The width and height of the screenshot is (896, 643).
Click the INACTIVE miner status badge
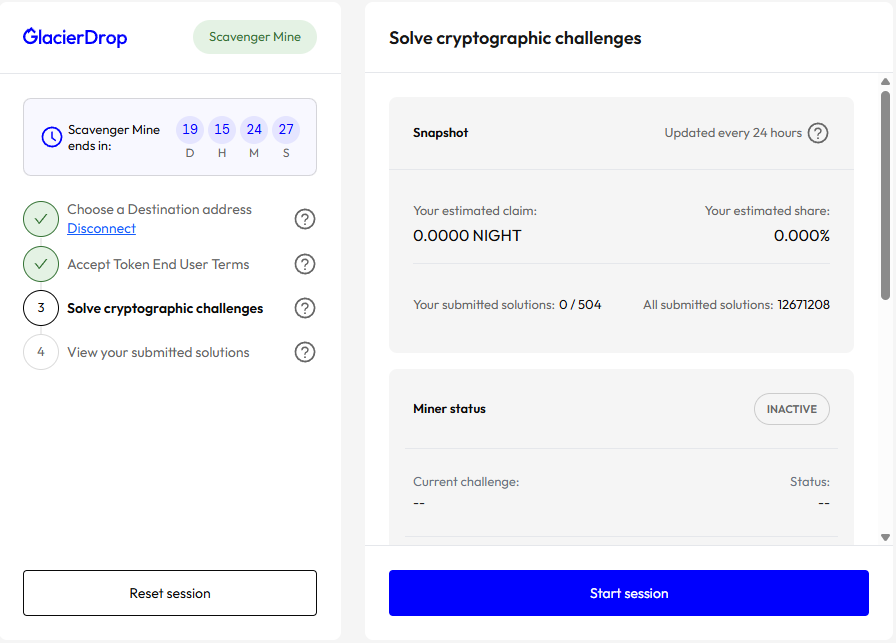791,409
